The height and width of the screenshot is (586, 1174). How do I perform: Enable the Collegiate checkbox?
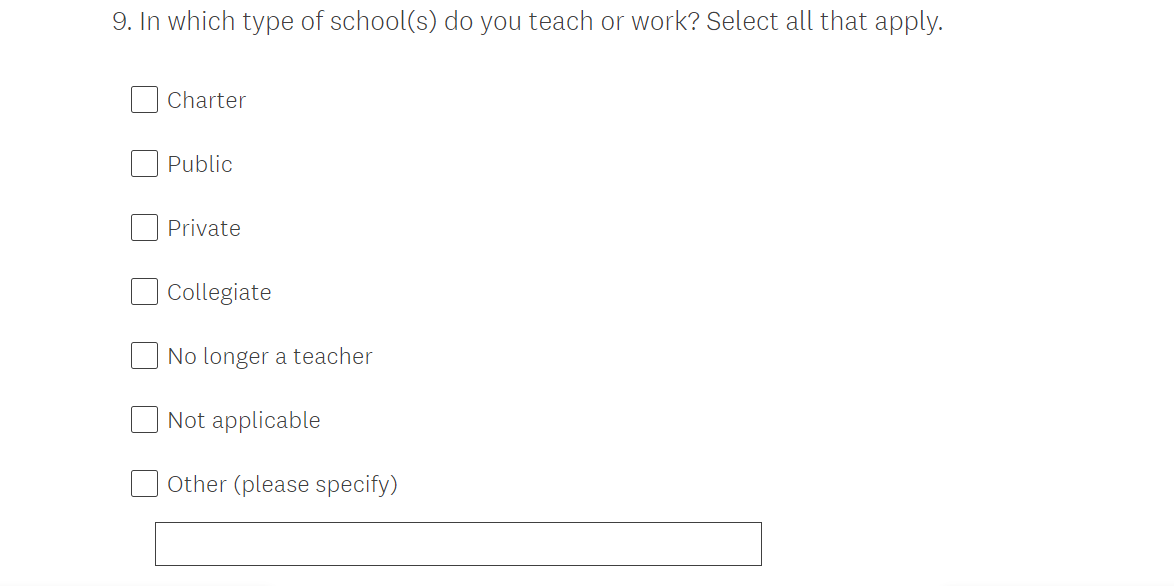point(144,292)
